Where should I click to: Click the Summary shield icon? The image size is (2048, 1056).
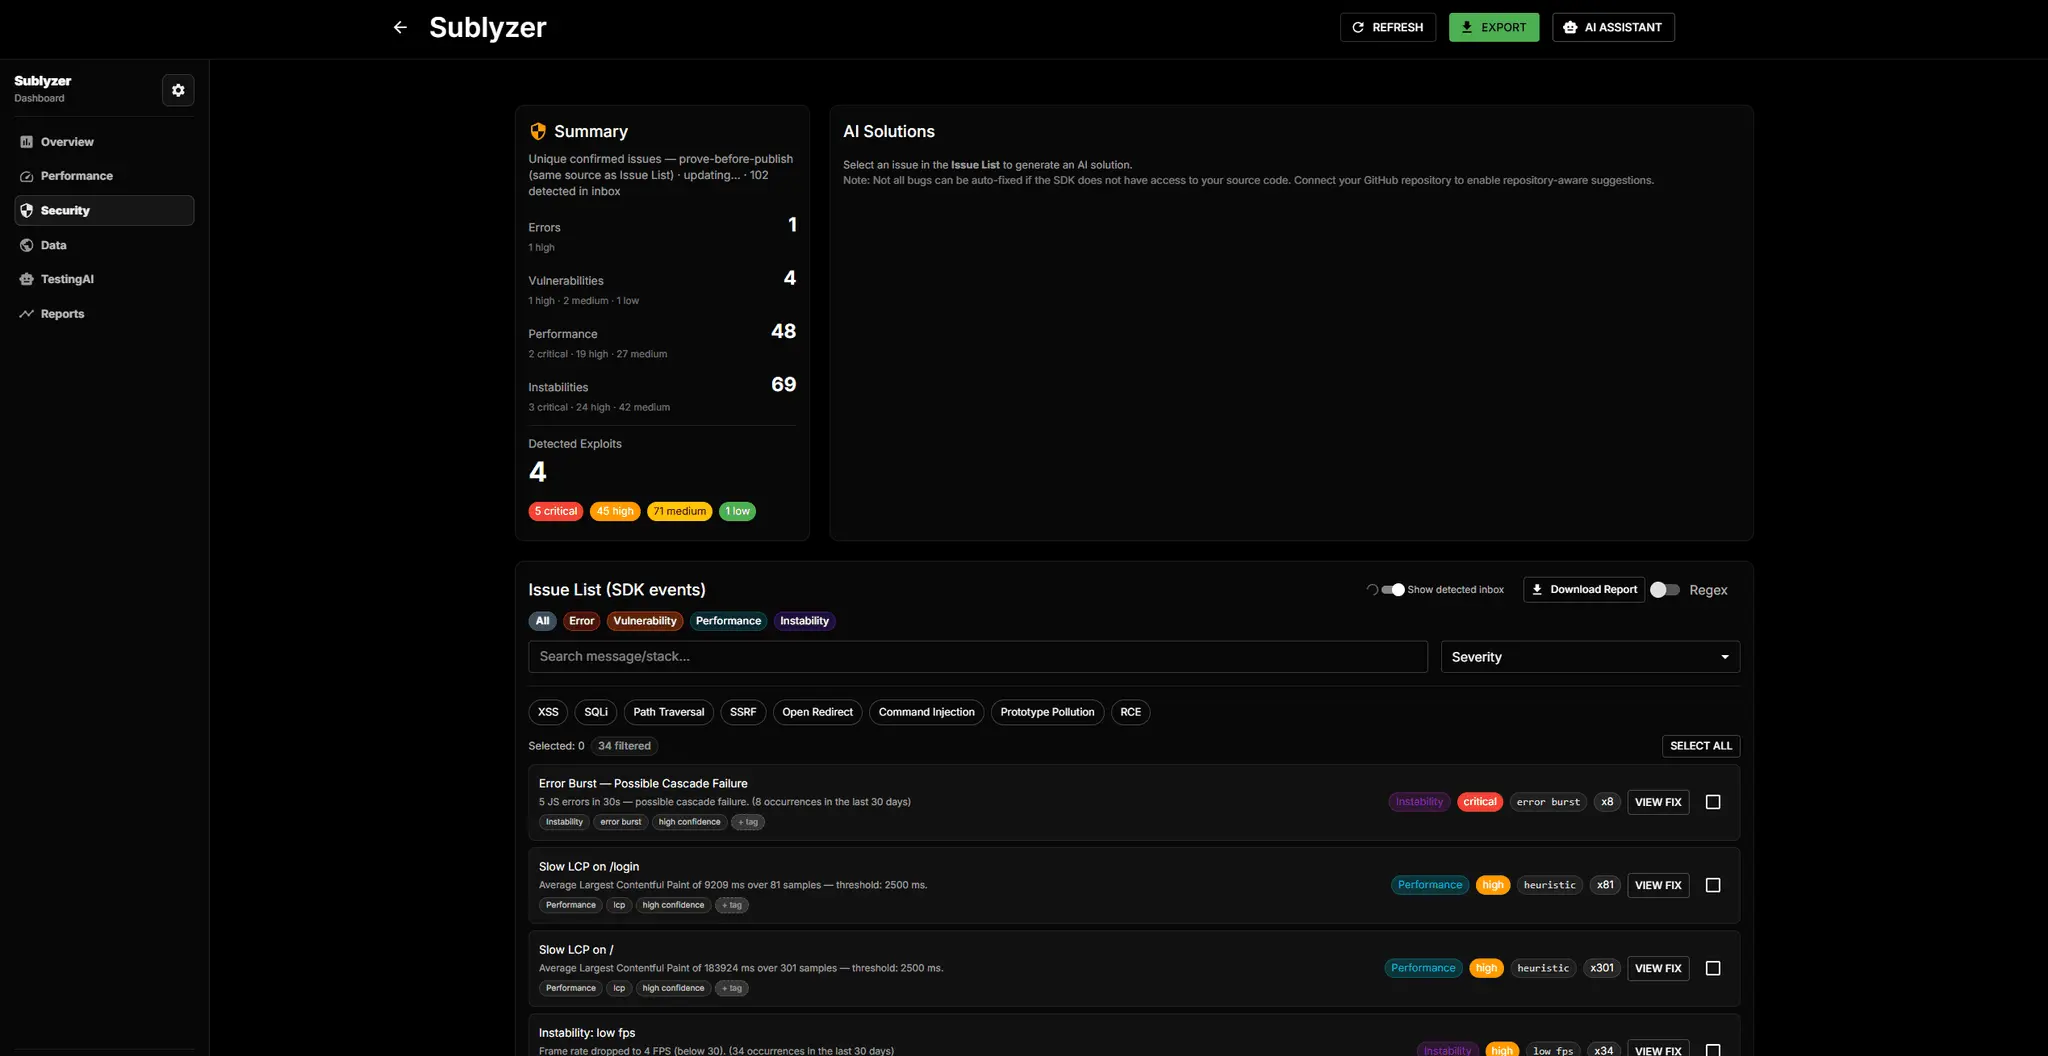point(538,131)
